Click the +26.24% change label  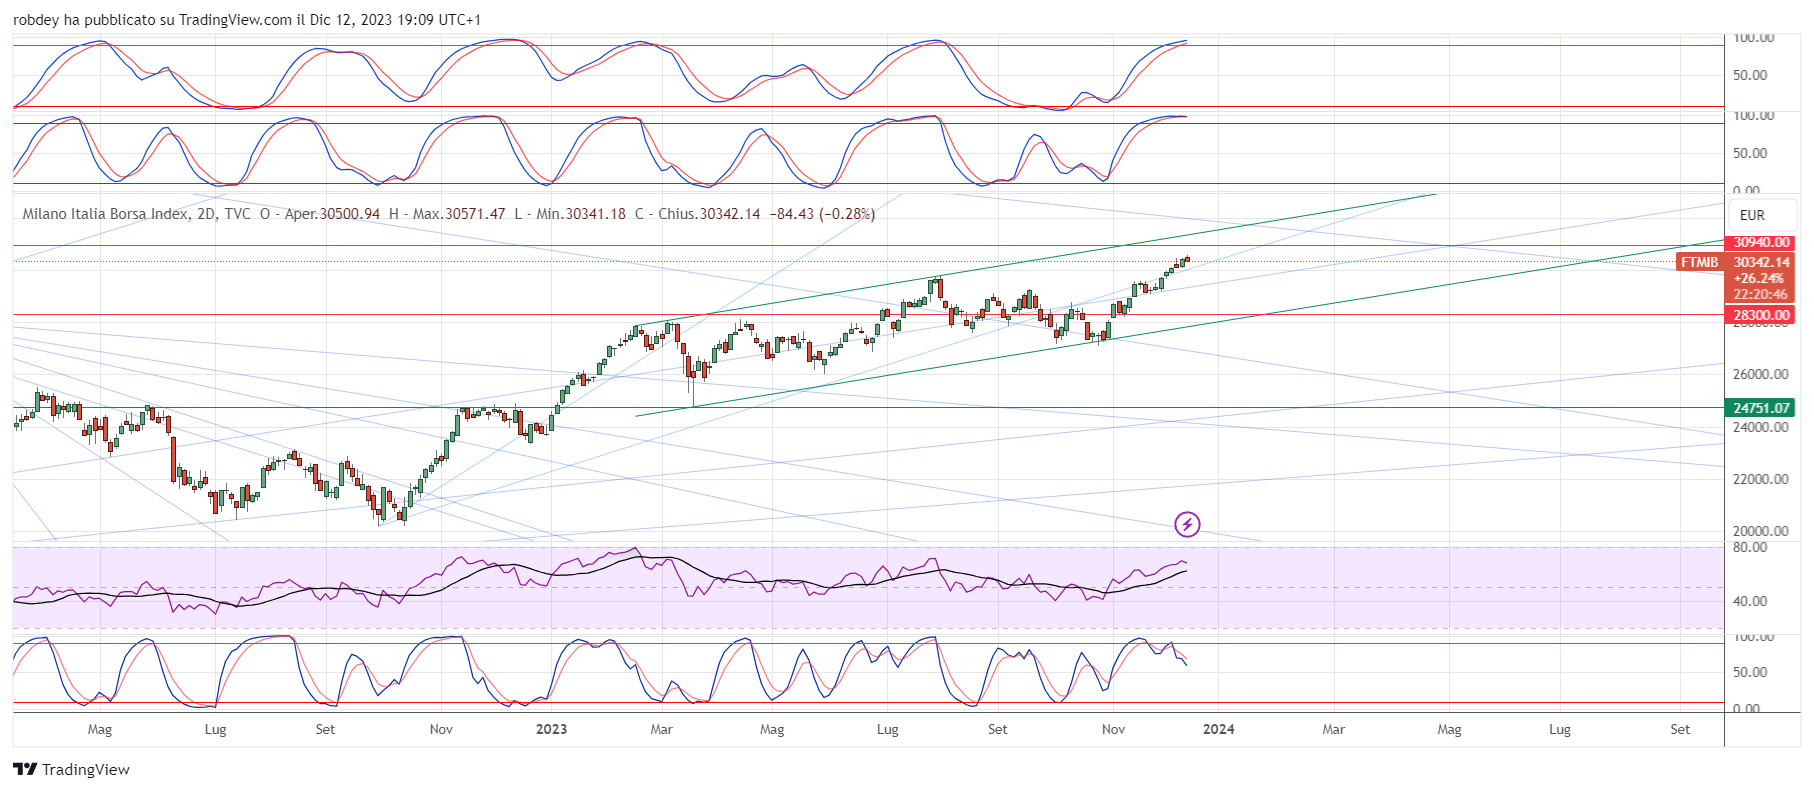[x=1761, y=278]
